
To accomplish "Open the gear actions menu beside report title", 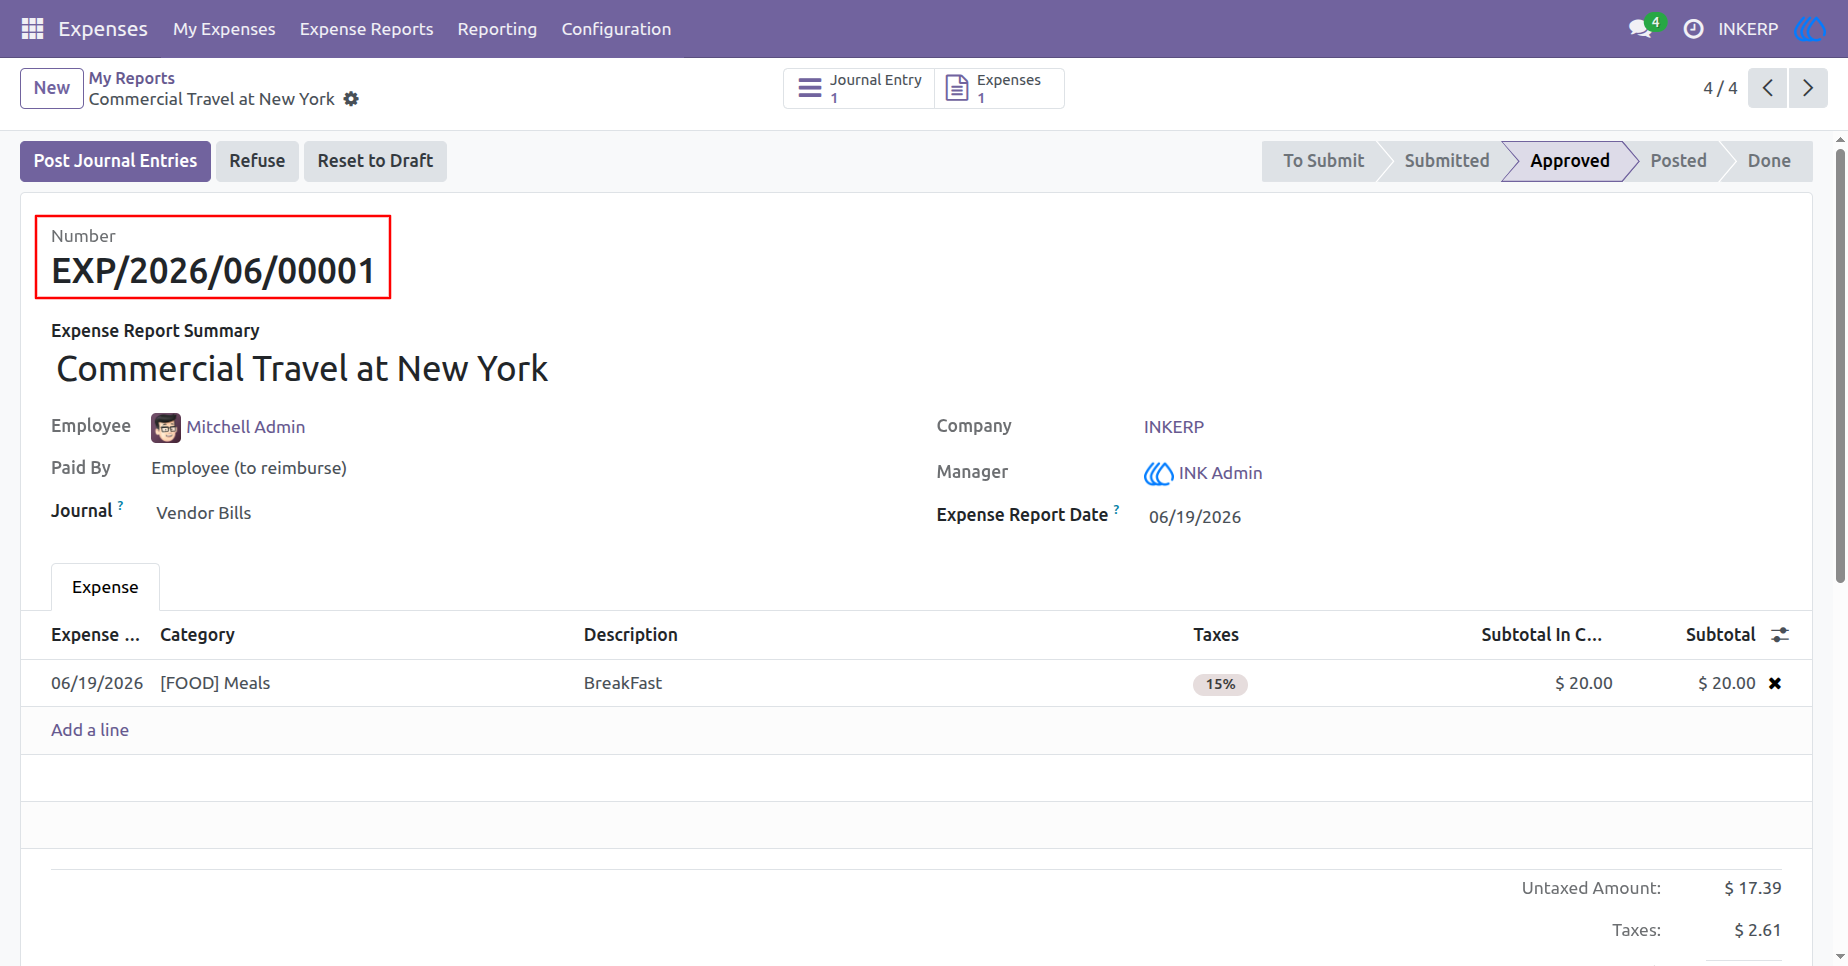I will (x=351, y=99).
